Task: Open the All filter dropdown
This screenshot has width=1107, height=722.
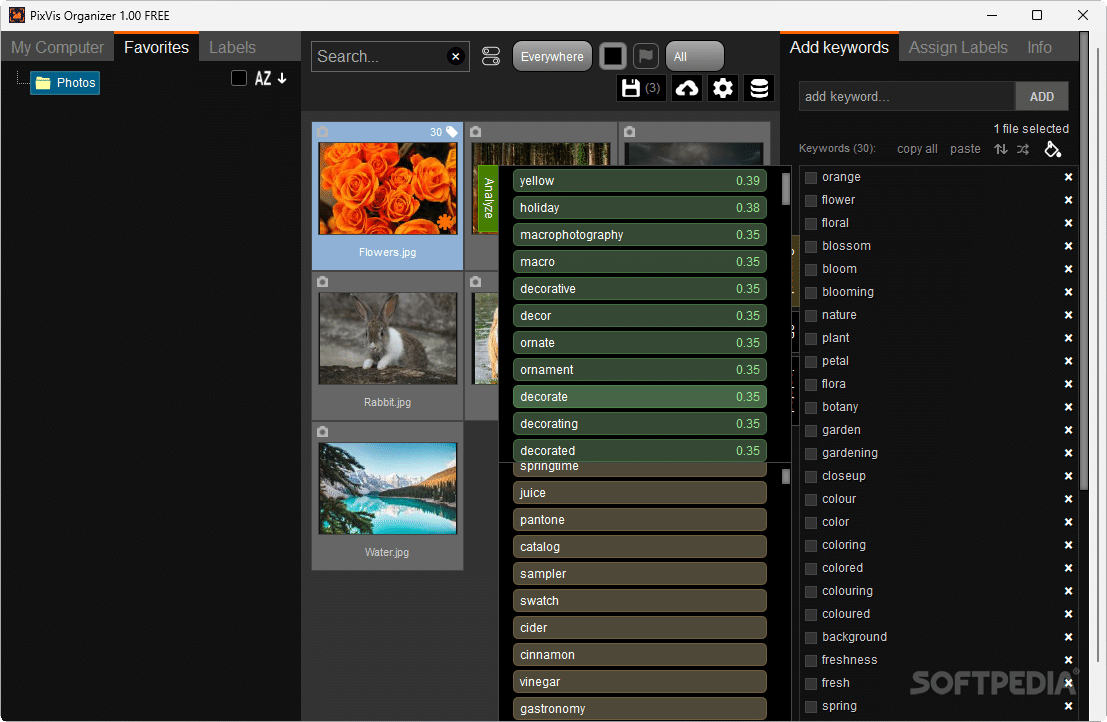Action: pyautogui.click(x=694, y=56)
